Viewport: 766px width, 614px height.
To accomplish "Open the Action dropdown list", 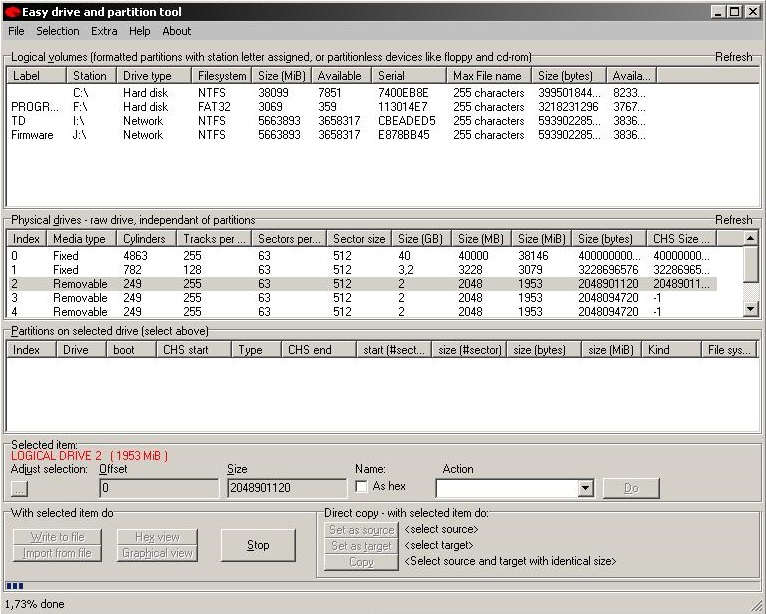I will coord(586,488).
